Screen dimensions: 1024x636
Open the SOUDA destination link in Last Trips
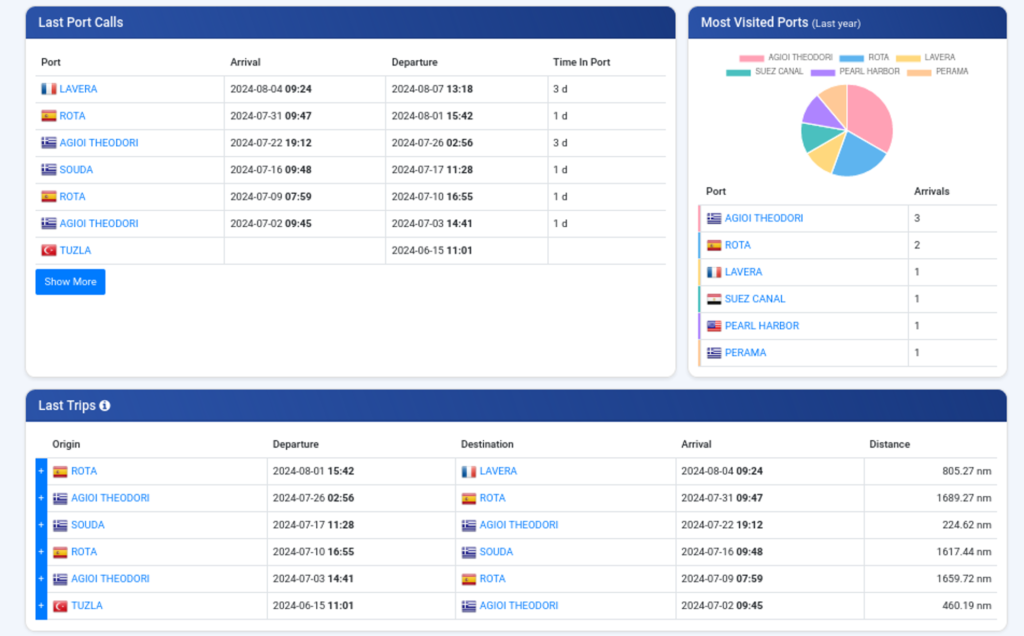[x=496, y=552]
